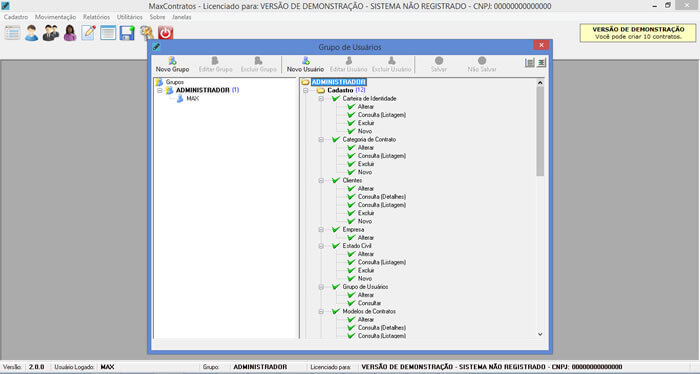The height and width of the screenshot is (374, 700).
Task: Click the blue window form icon
Action: click(x=108, y=33)
